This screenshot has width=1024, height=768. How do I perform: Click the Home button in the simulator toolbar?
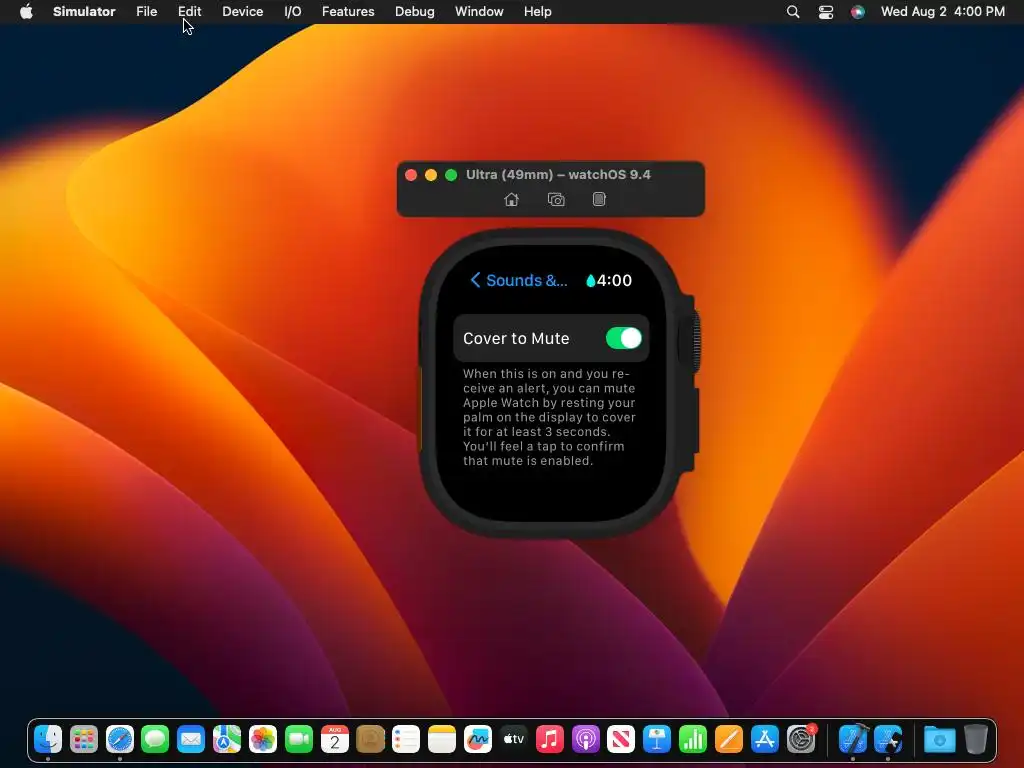pos(511,199)
